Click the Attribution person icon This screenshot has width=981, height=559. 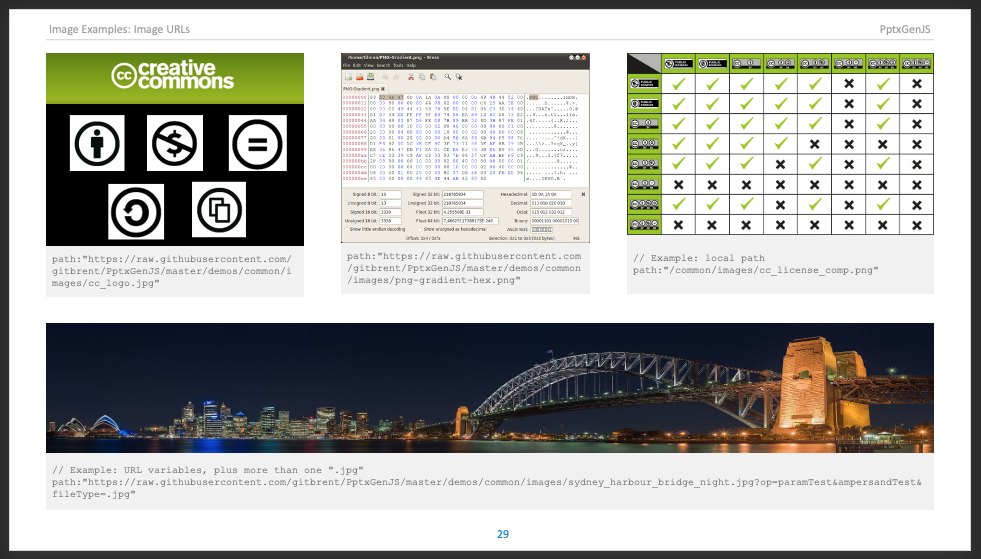(97, 143)
